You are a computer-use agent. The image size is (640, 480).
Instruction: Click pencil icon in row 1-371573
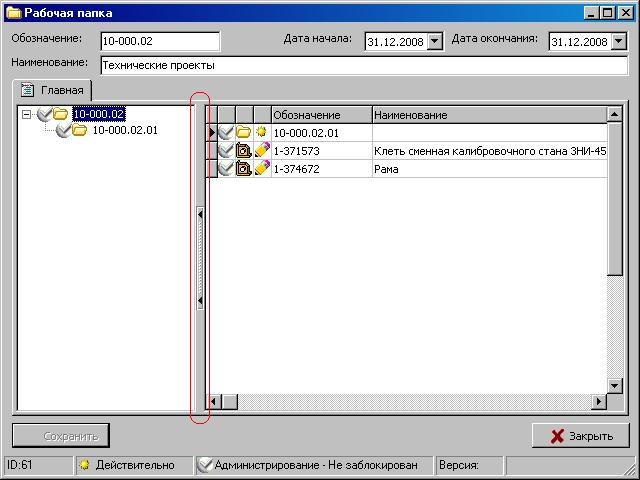(x=262, y=150)
